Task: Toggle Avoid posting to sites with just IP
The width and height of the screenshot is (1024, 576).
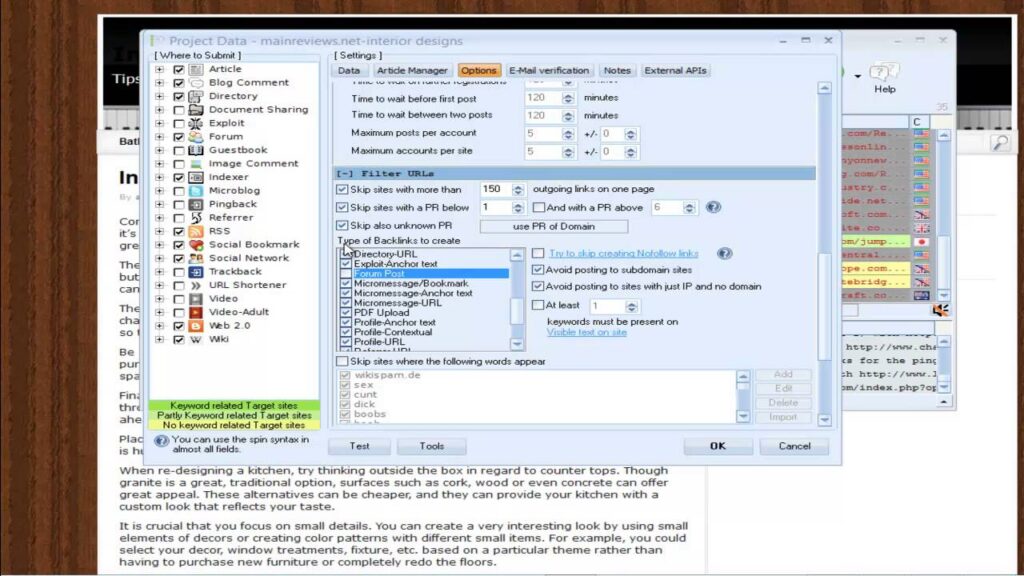Action: (538, 286)
